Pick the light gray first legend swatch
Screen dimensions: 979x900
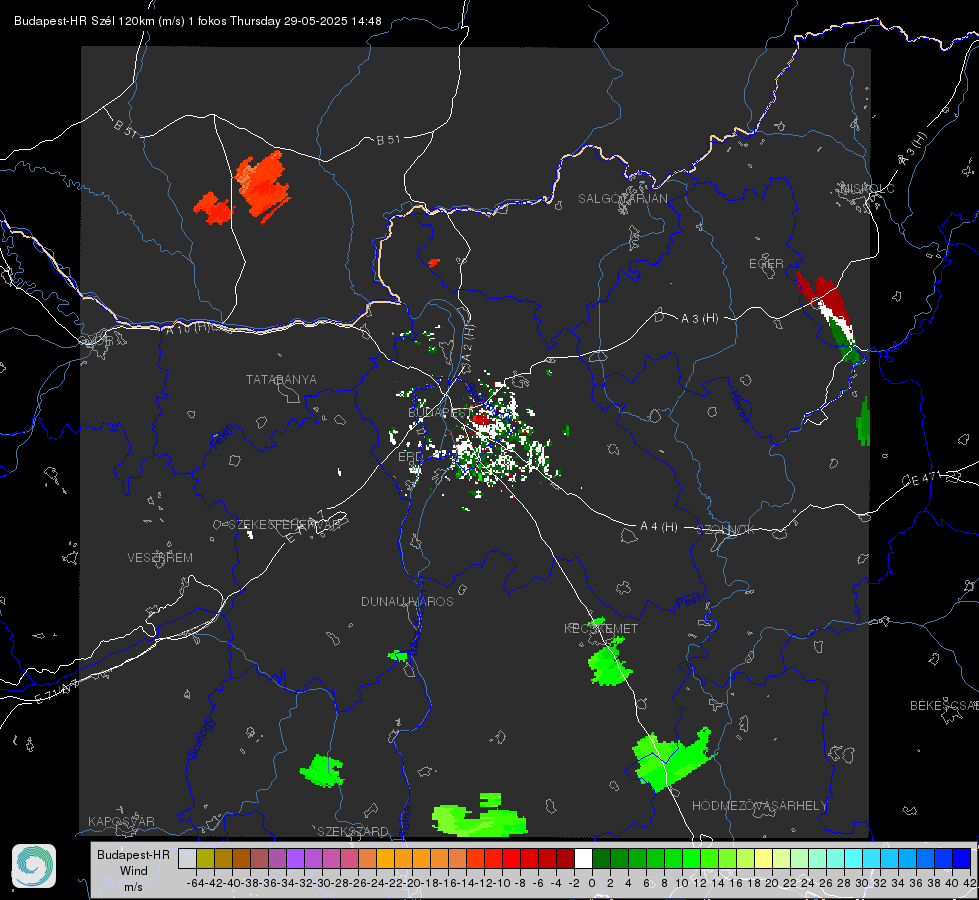click(x=187, y=858)
